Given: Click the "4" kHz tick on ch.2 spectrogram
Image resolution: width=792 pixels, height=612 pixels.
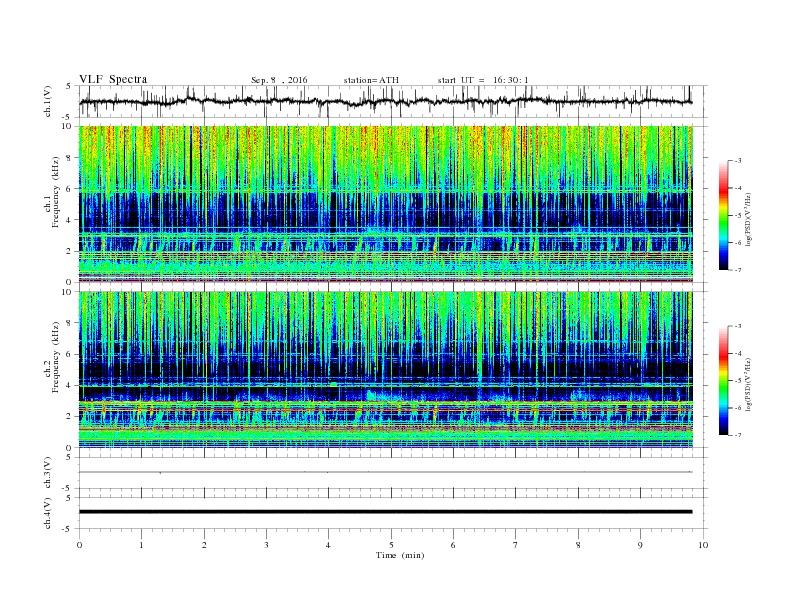Looking at the screenshot, I should tap(69, 386).
